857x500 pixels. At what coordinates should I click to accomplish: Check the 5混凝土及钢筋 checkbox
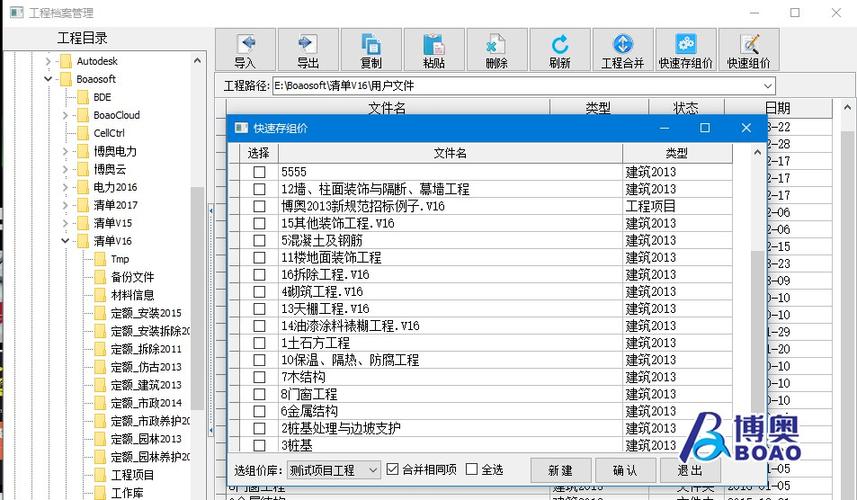point(259,240)
